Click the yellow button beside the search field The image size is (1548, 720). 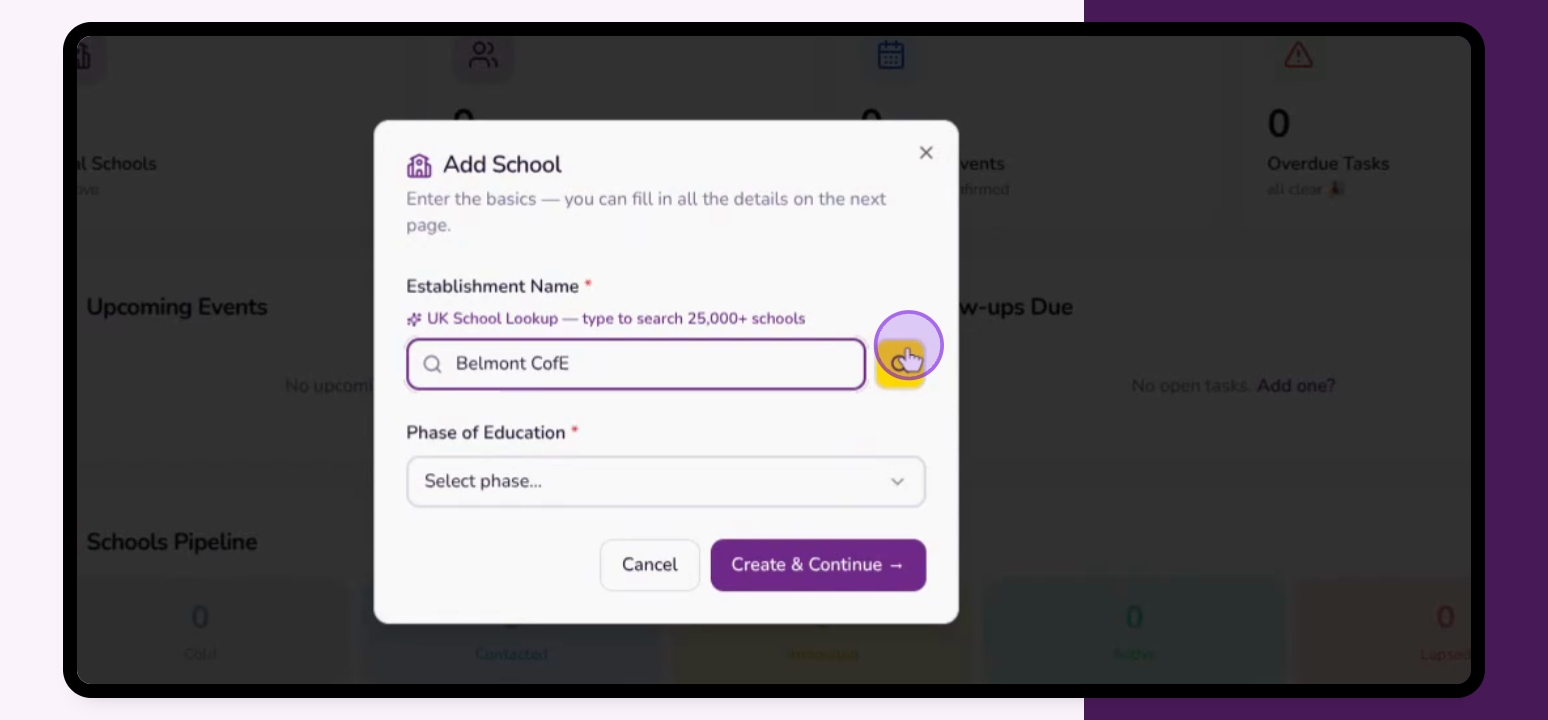click(900, 364)
